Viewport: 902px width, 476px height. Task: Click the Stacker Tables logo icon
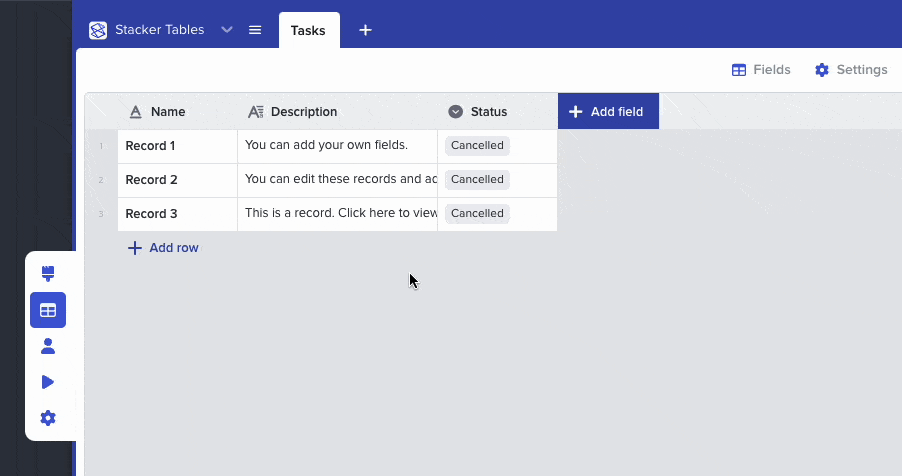[98, 30]
